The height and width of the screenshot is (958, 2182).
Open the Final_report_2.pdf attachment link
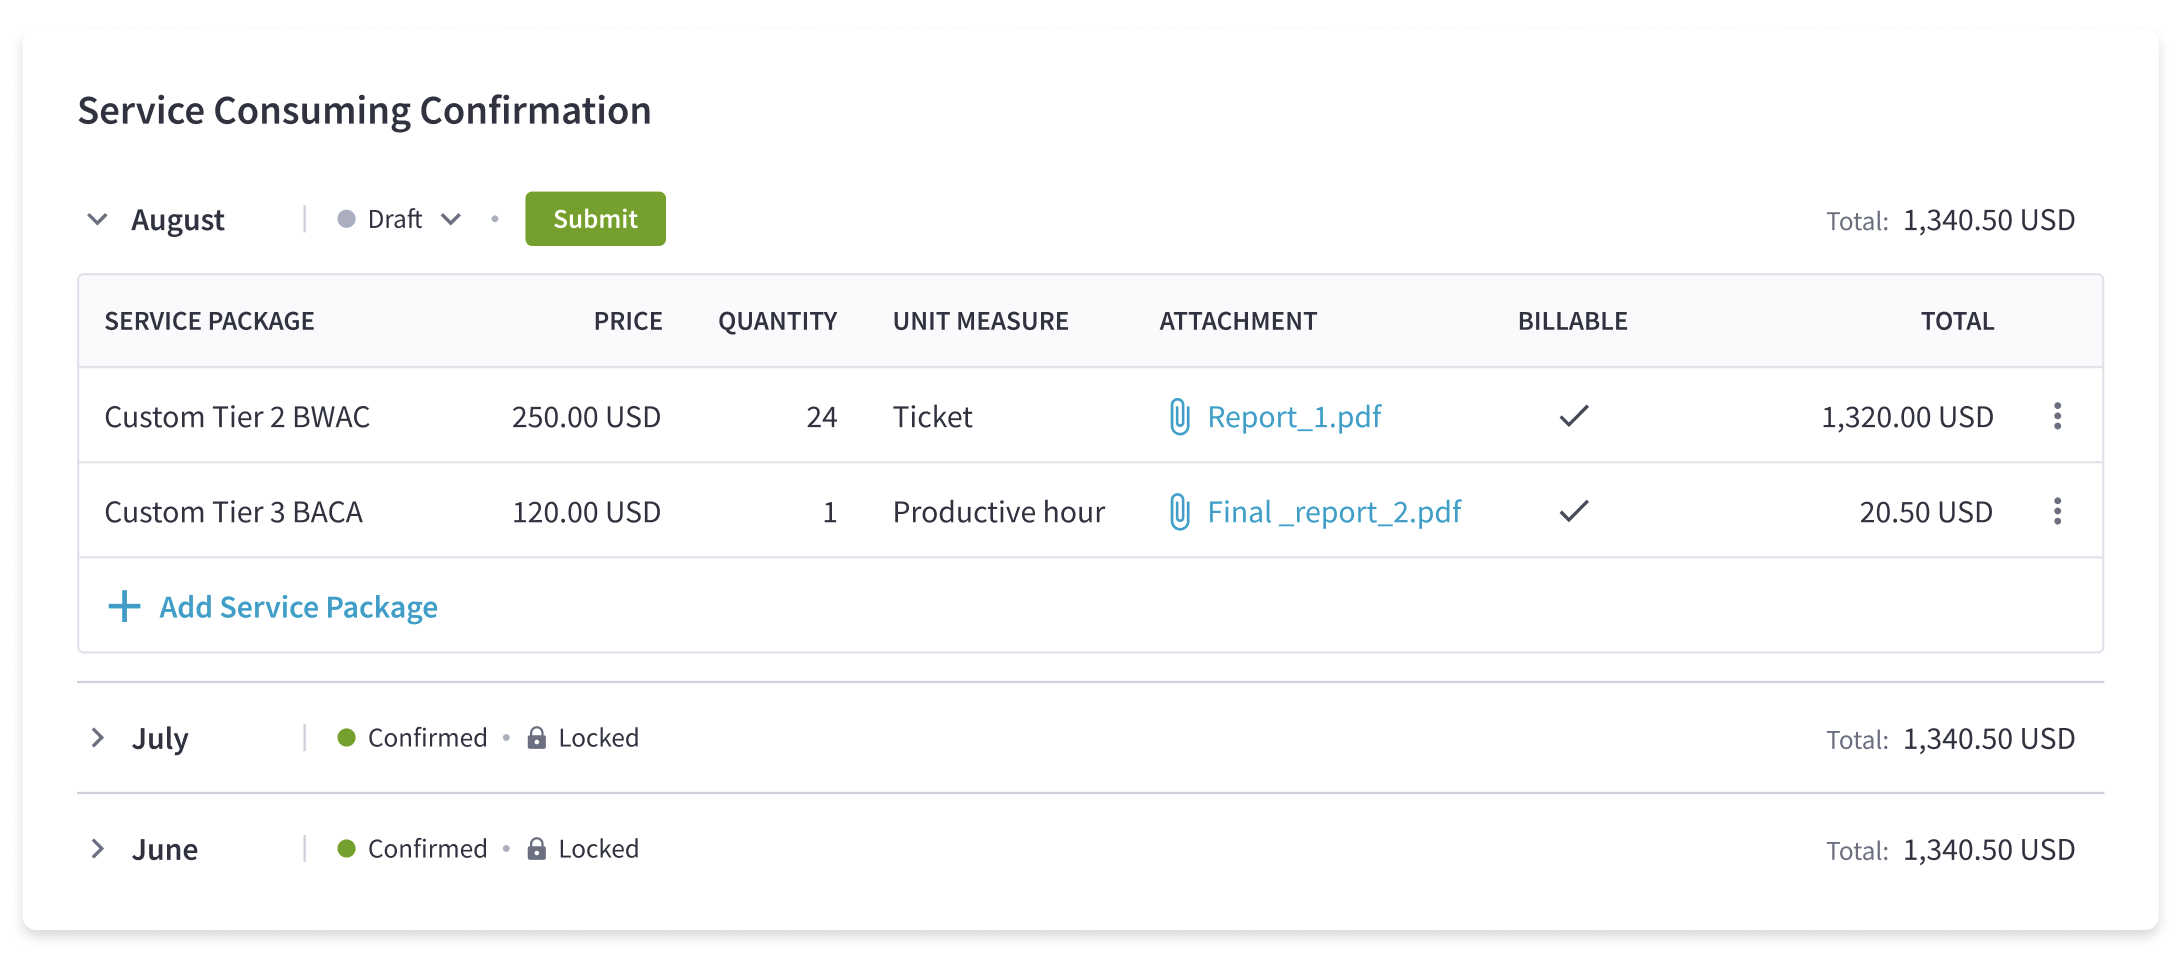point(1334,511)
